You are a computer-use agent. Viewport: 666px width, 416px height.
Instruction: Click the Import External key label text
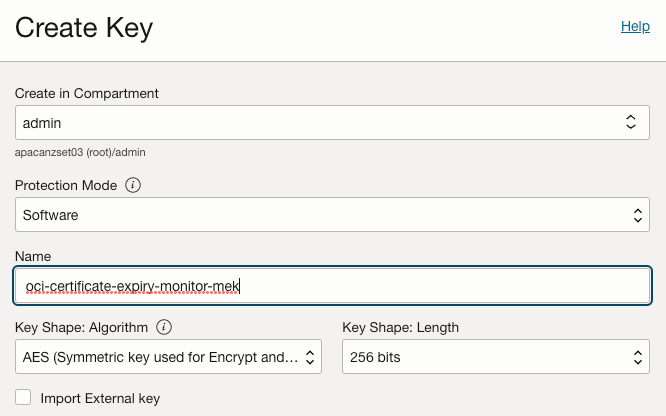pyautogui.click(x=100, y=398)
